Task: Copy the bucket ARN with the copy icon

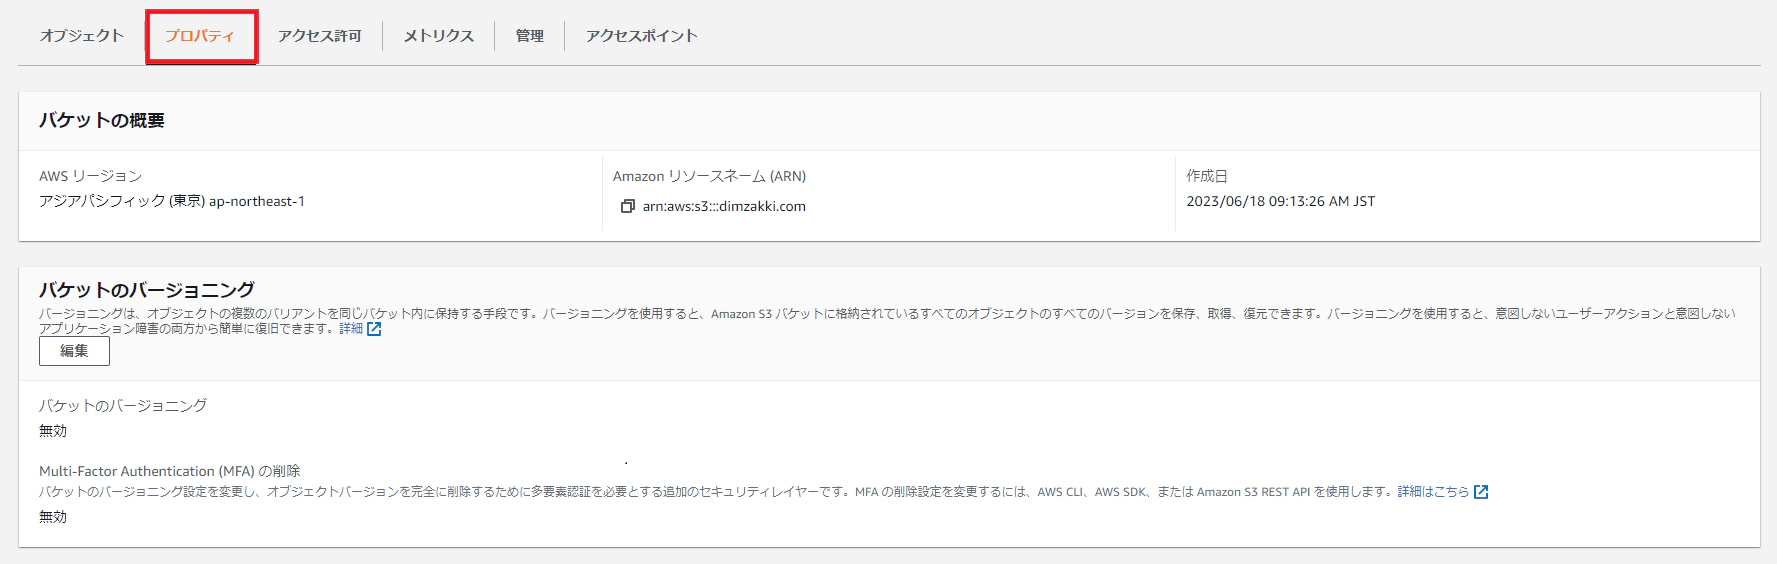Action: pos(627,206)
